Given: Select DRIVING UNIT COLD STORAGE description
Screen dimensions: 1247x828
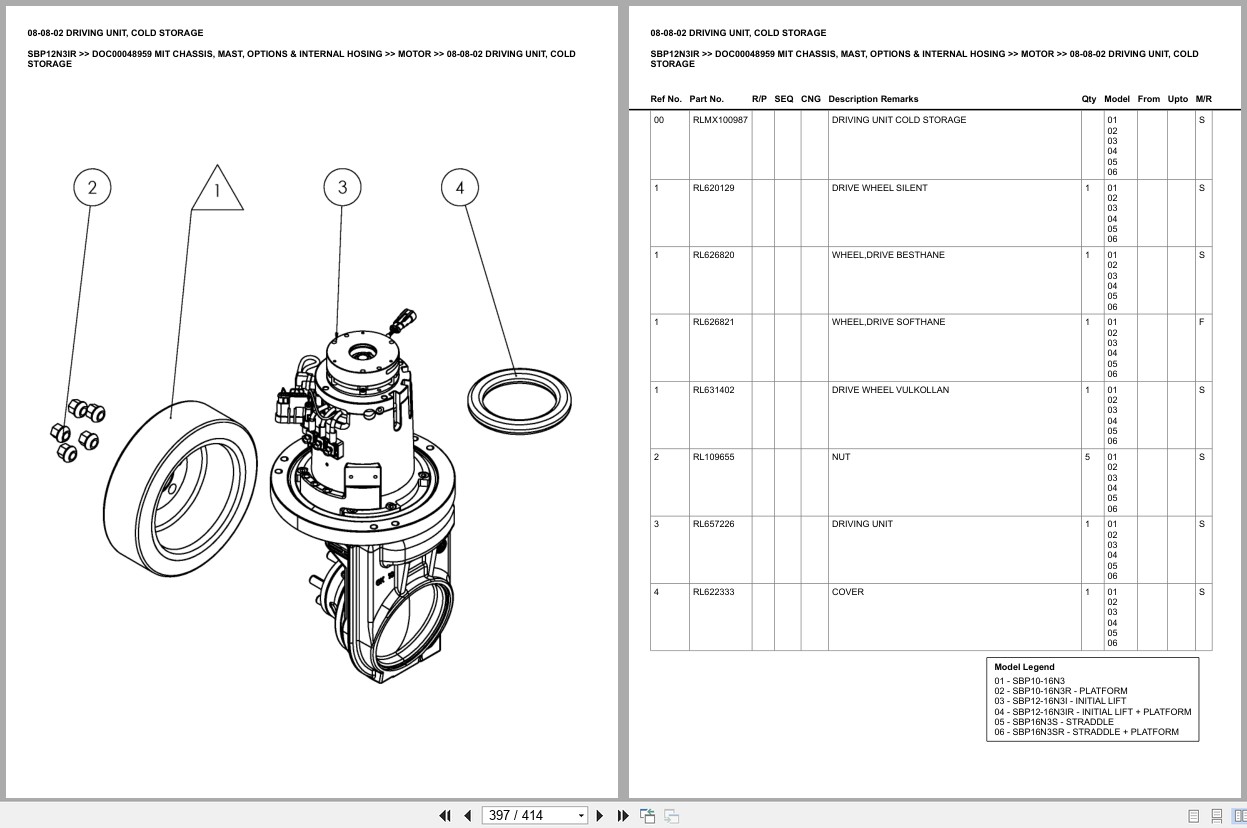Looking at the screenshot, I should point(899,120).
